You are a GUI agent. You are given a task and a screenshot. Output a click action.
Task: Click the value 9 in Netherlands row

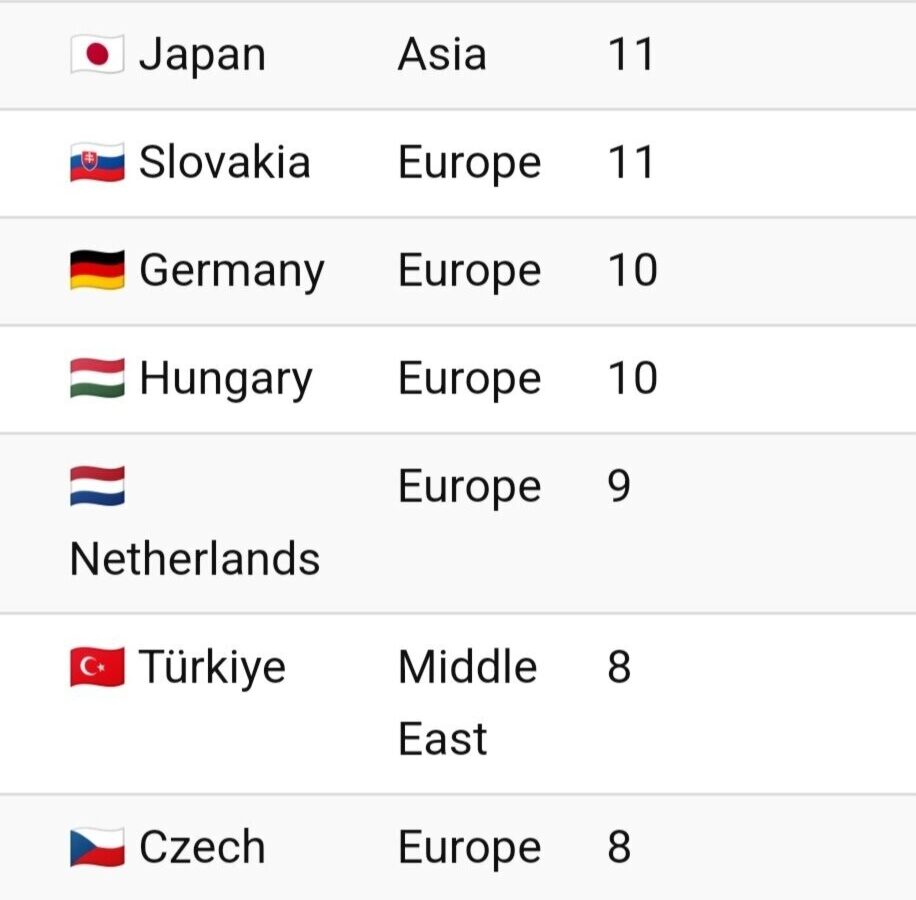coord(619,486)
